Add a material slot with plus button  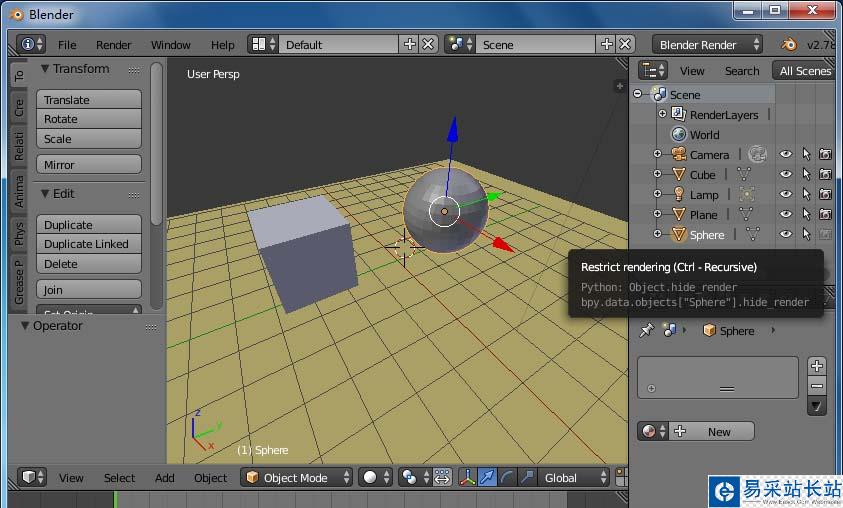[x=817, y=366]
